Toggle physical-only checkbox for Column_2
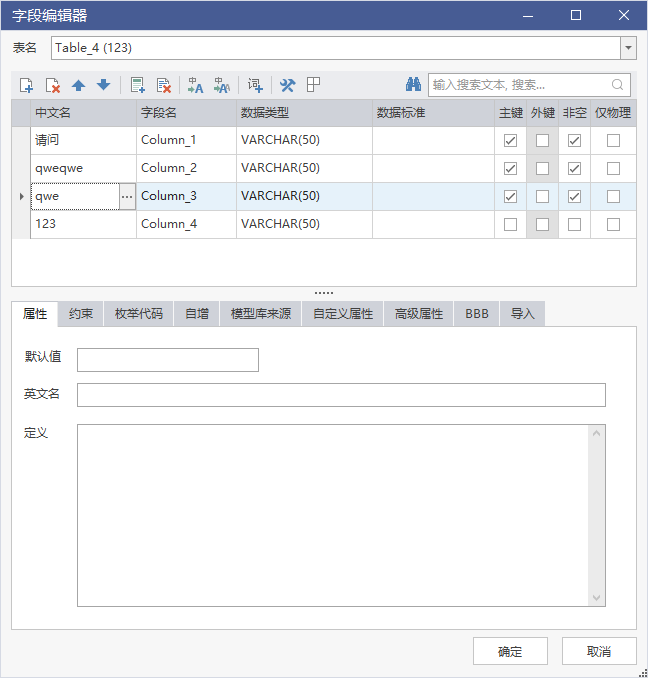 pyautogui.click(x=613, y=169)
